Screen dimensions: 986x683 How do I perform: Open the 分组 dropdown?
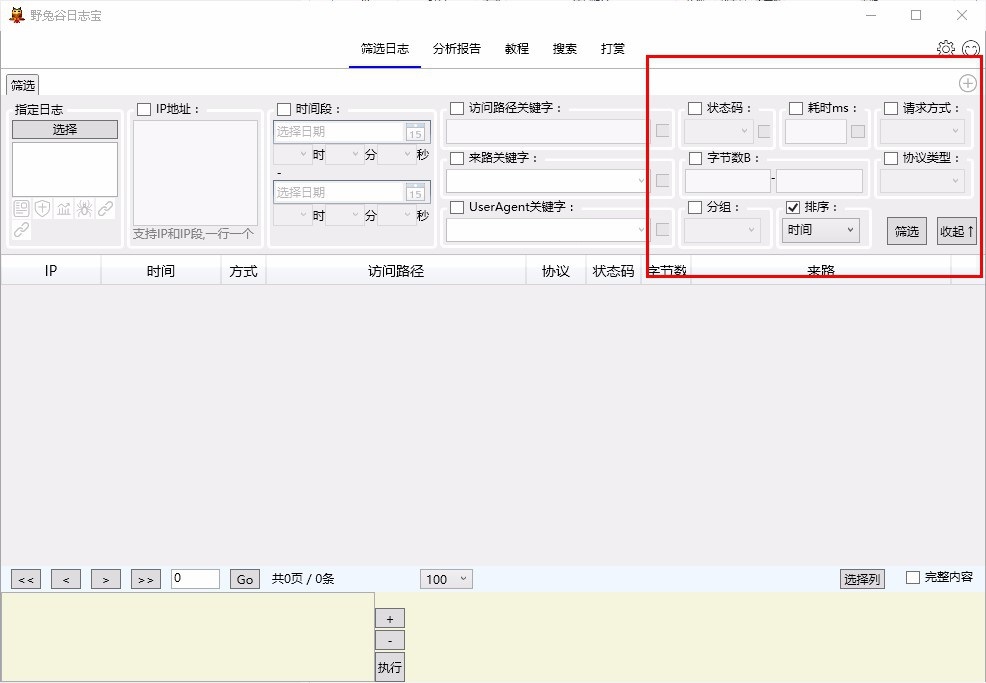click(722, 230)
